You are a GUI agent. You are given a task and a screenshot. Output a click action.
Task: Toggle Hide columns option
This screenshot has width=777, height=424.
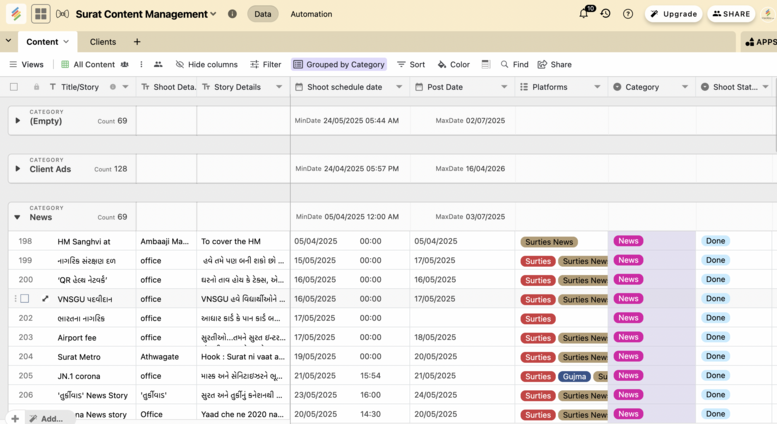pyautogui.click(x=206, y=64)
